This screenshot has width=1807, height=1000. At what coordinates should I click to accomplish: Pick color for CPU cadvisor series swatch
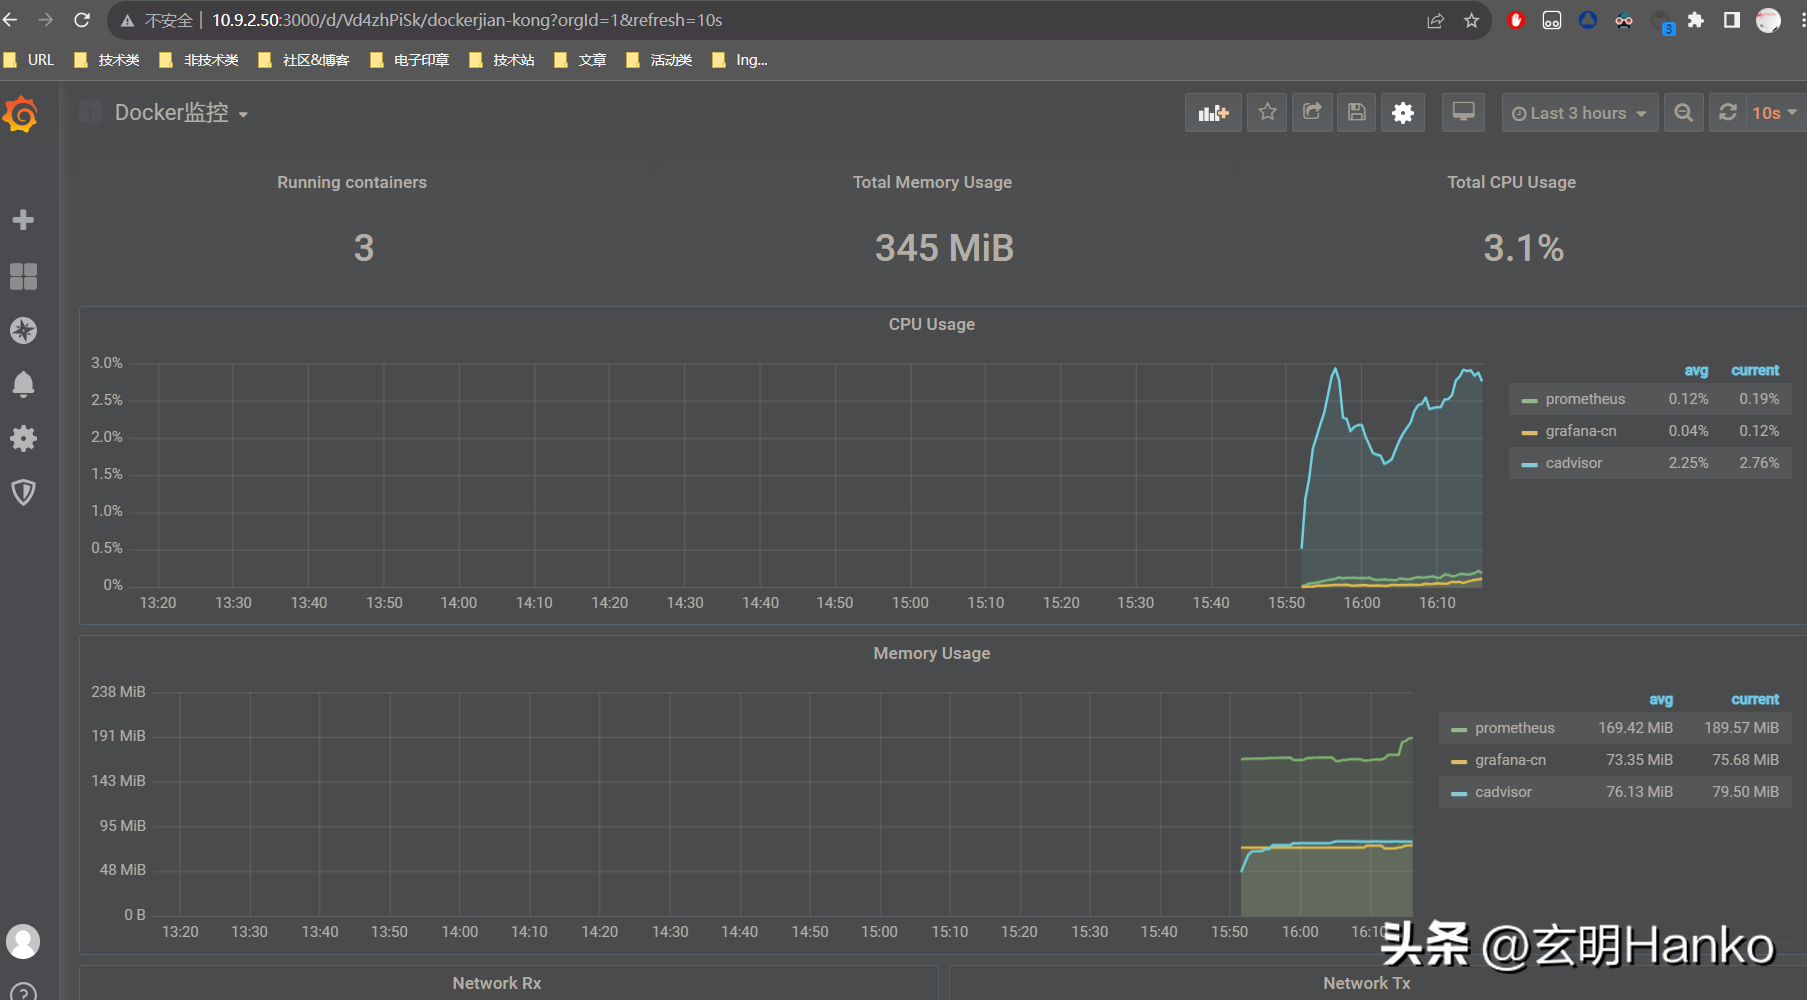pos(1529,464)
